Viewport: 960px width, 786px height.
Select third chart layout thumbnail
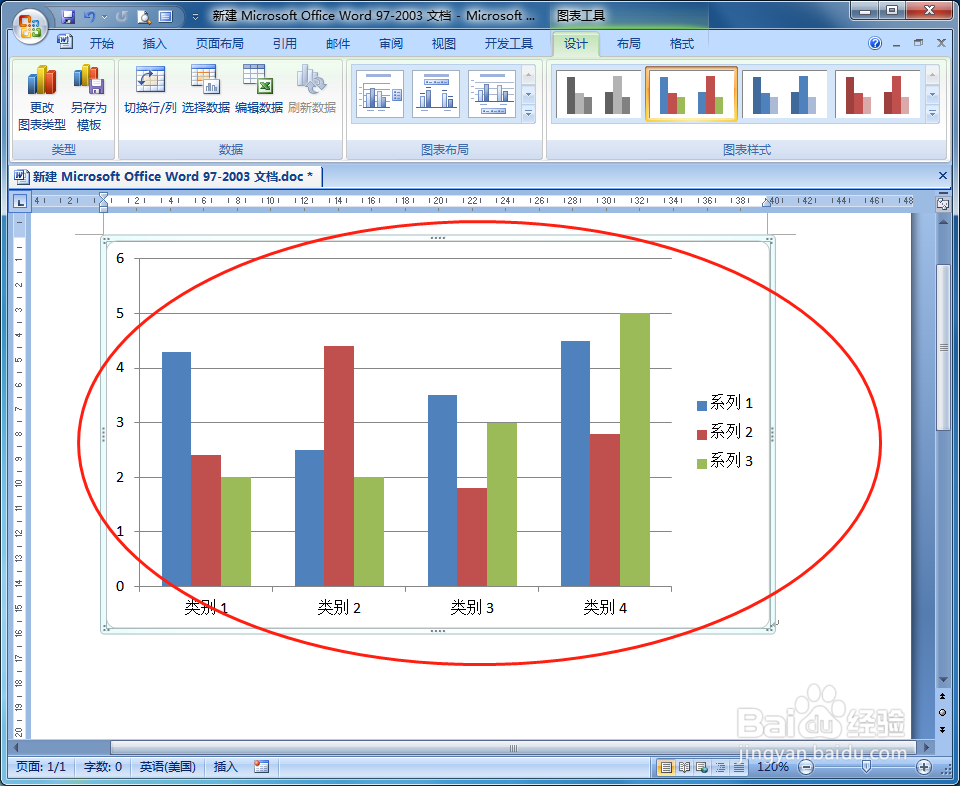tap(492, 94)
